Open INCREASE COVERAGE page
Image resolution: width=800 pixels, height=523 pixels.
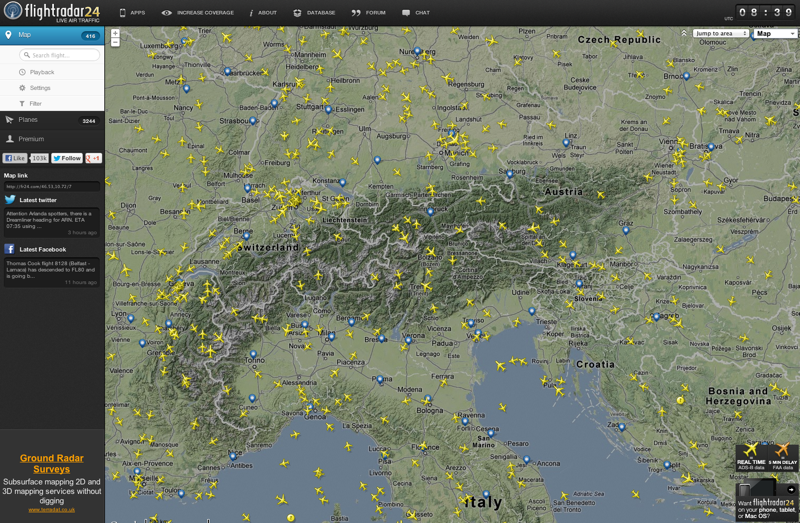[197, 13]
